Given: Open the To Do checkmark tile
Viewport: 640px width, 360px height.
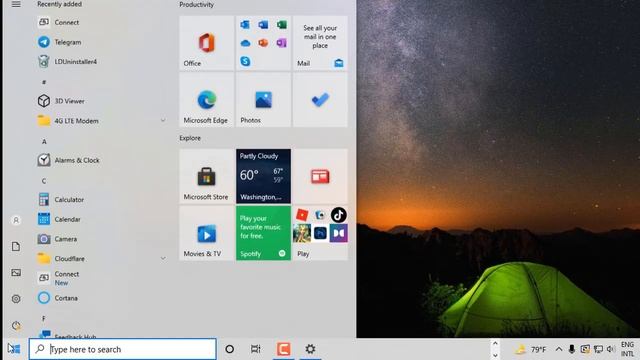Looking at the screenshot, I should [x=320, y=100].
